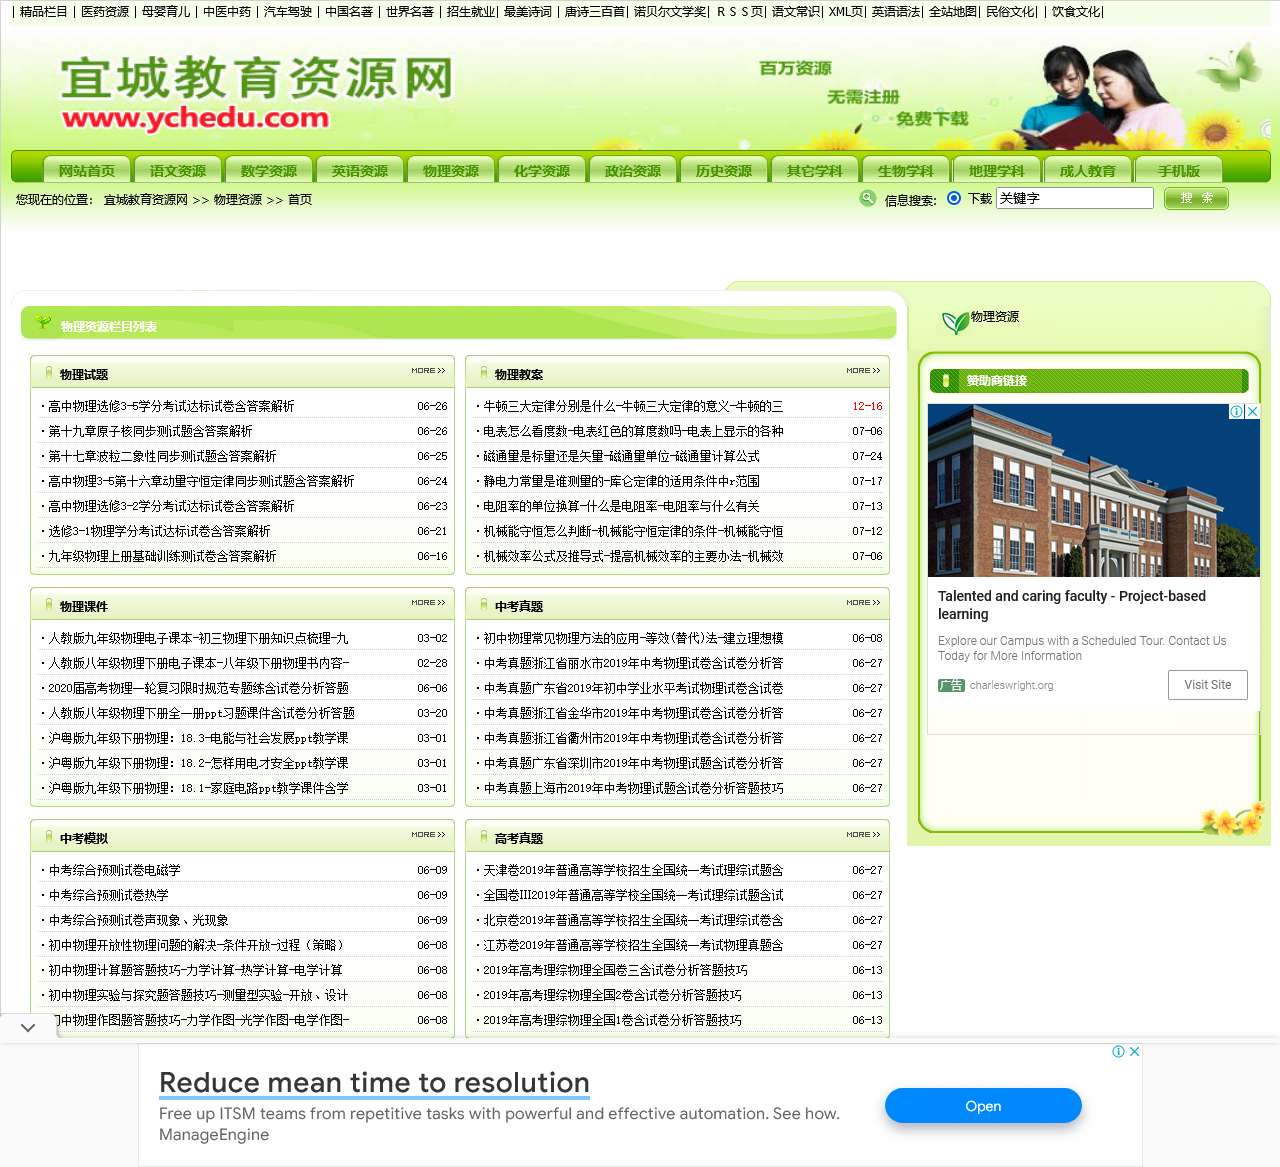
Task: Switch to the 化学资源 navigation tab
Action: [x=541, y=170]
